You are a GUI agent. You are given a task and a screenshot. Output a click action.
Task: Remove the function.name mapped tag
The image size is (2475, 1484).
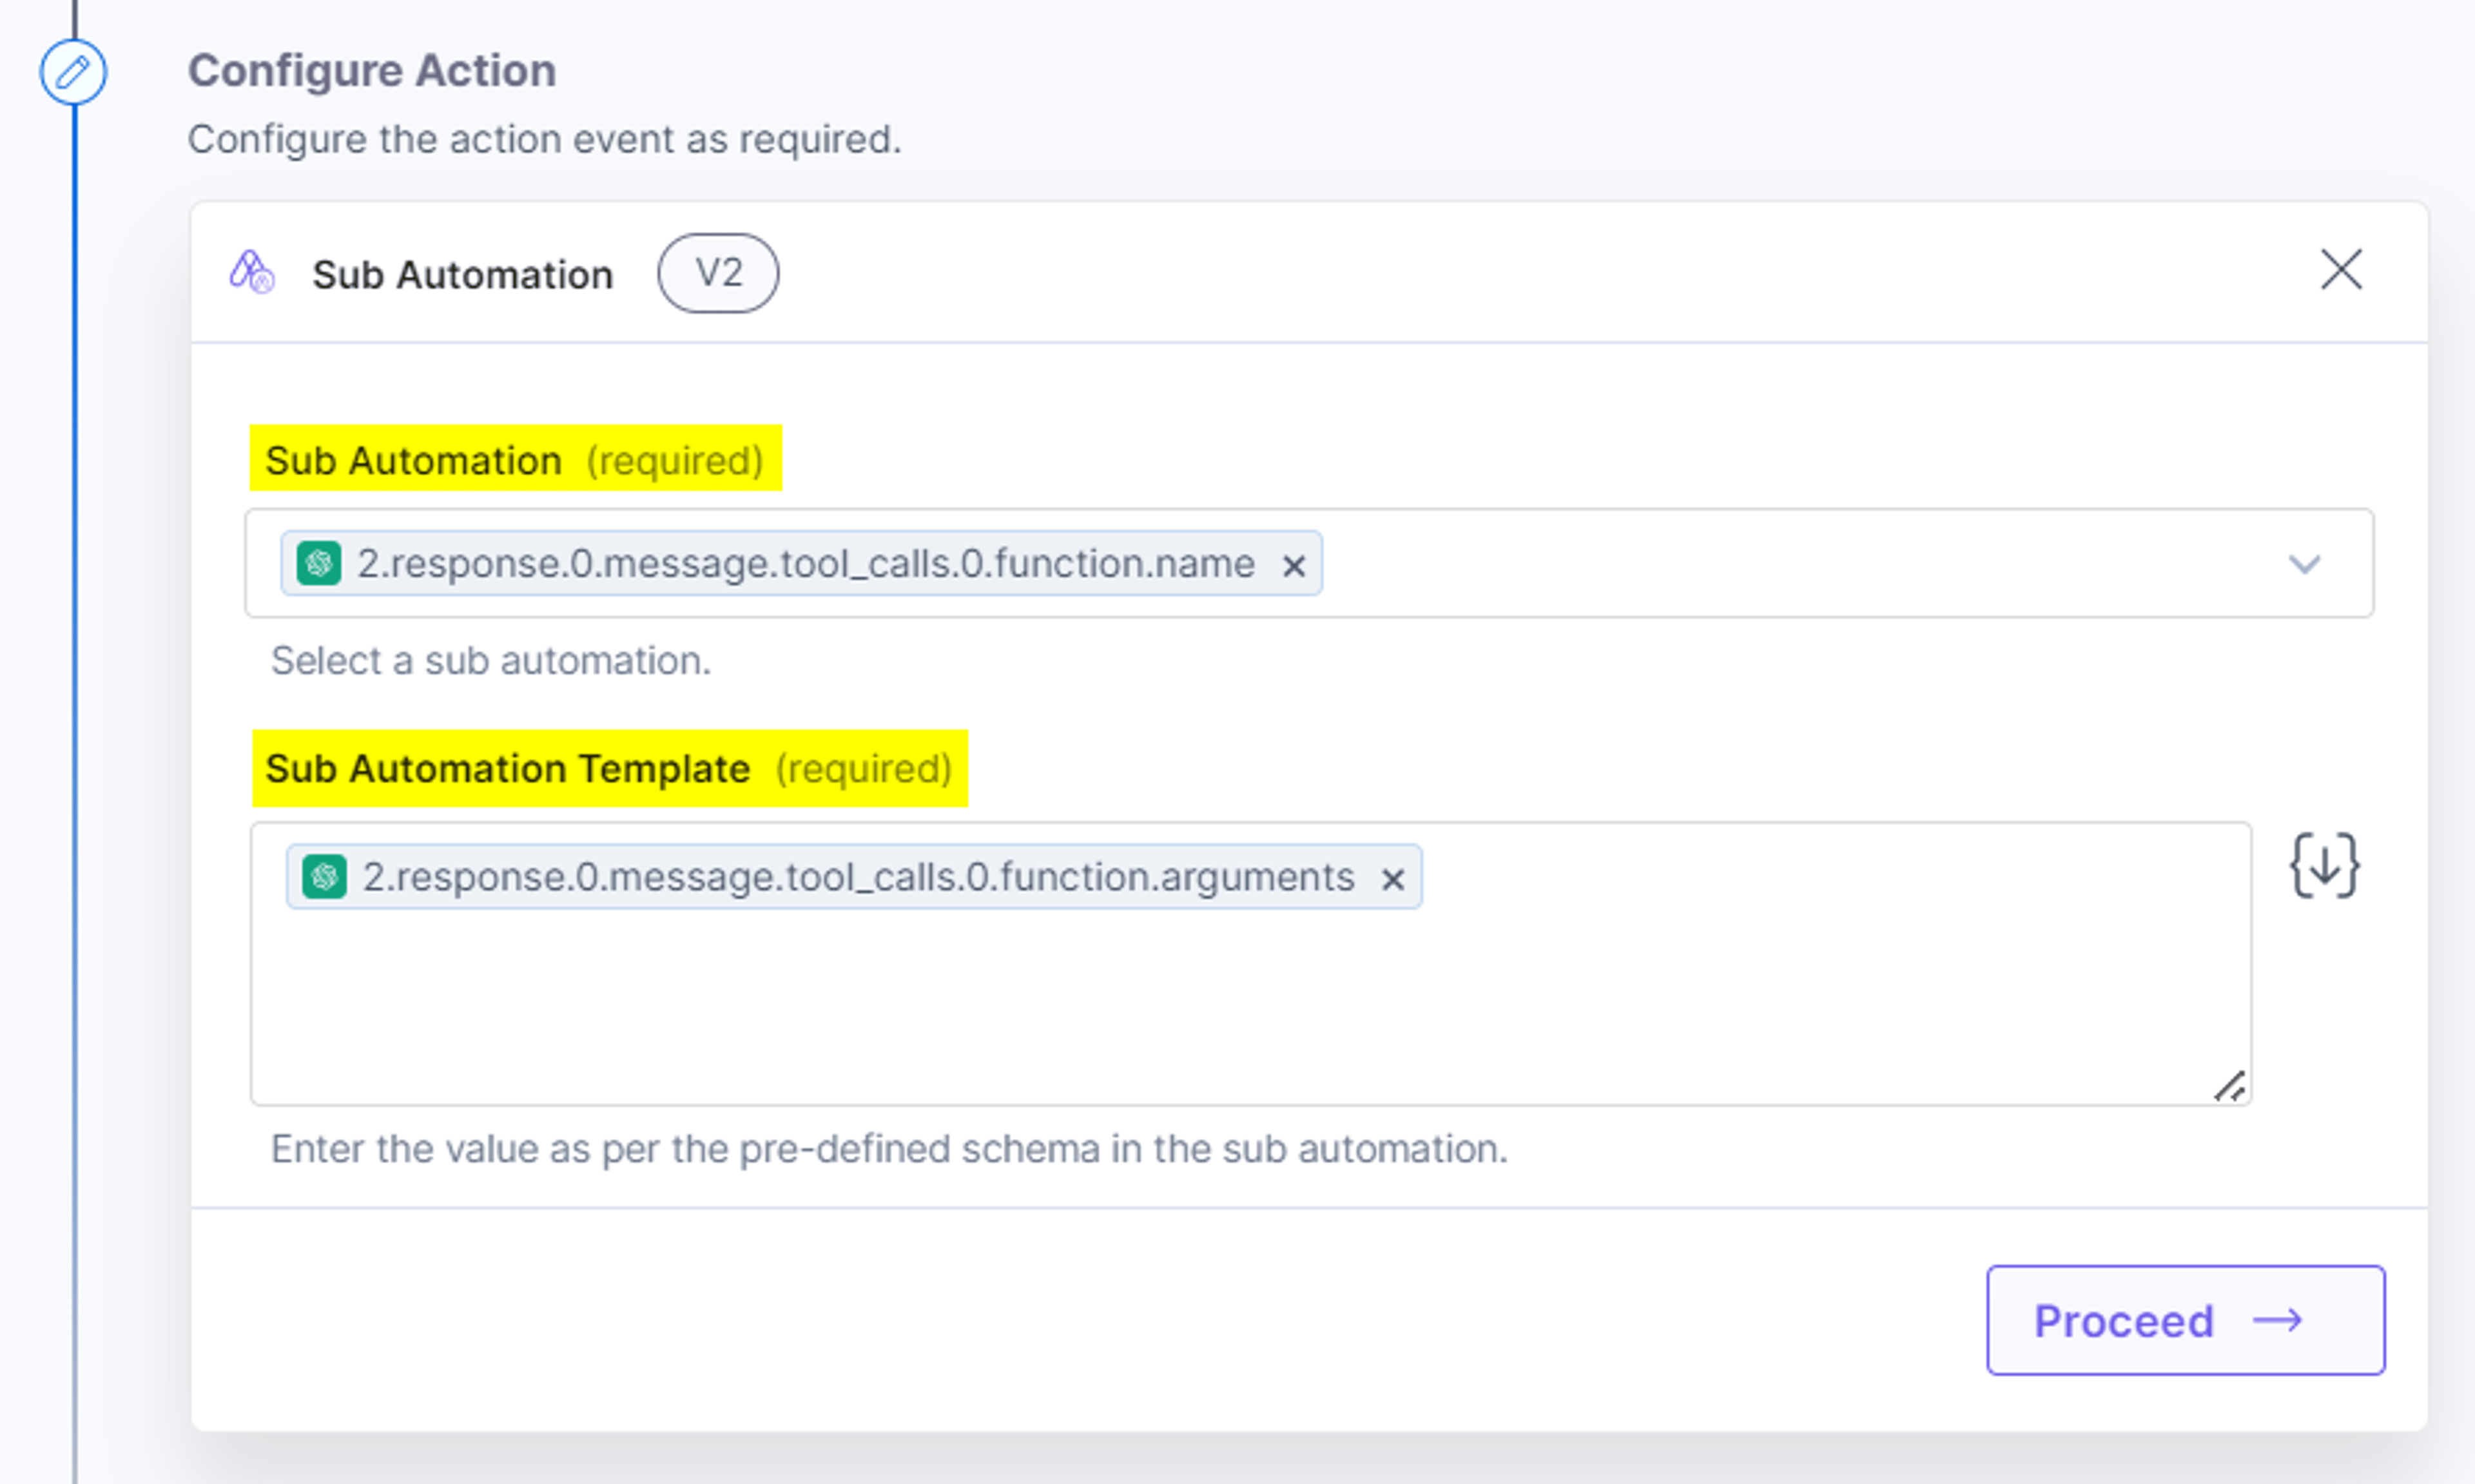coord(1293,566)
